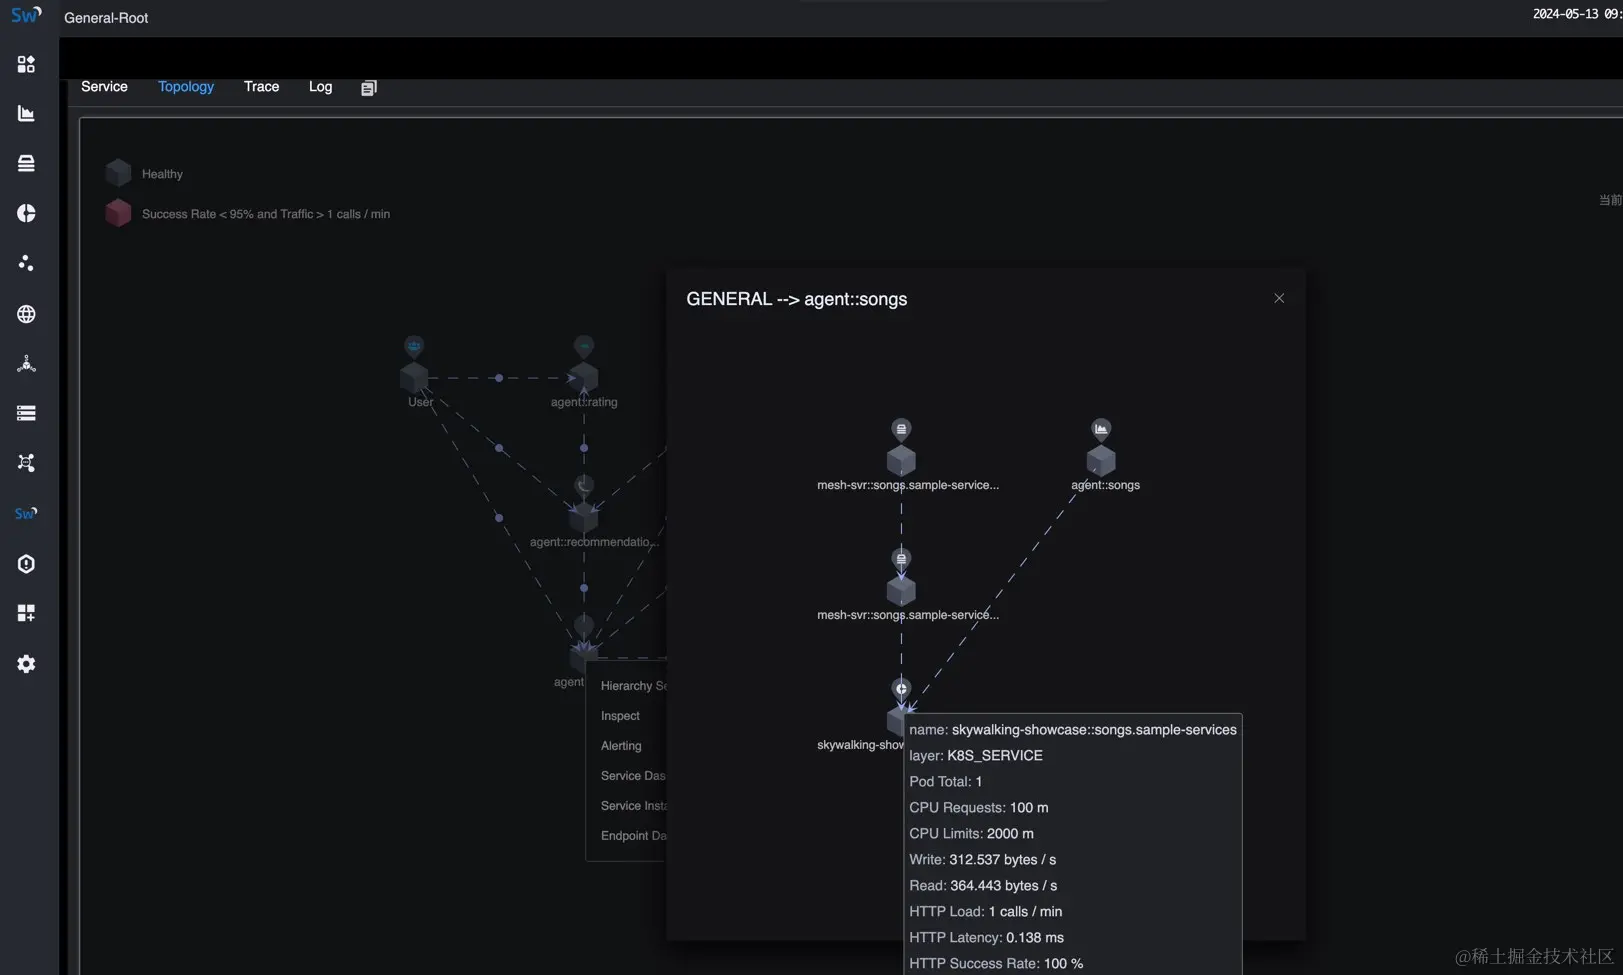Viewport: 1623px width, 975px height.
Task: Open the Service tab
Action: click(104, 87)
